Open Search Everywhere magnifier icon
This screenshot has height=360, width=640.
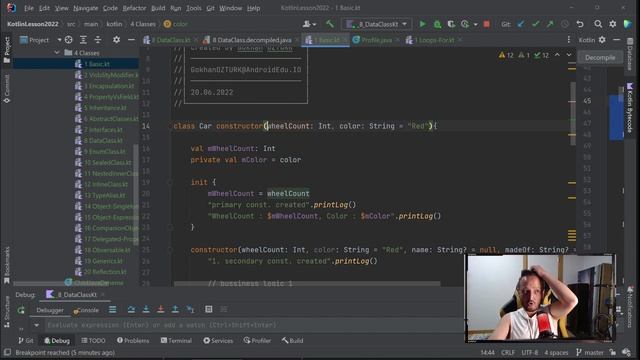[x=598, y=24]
